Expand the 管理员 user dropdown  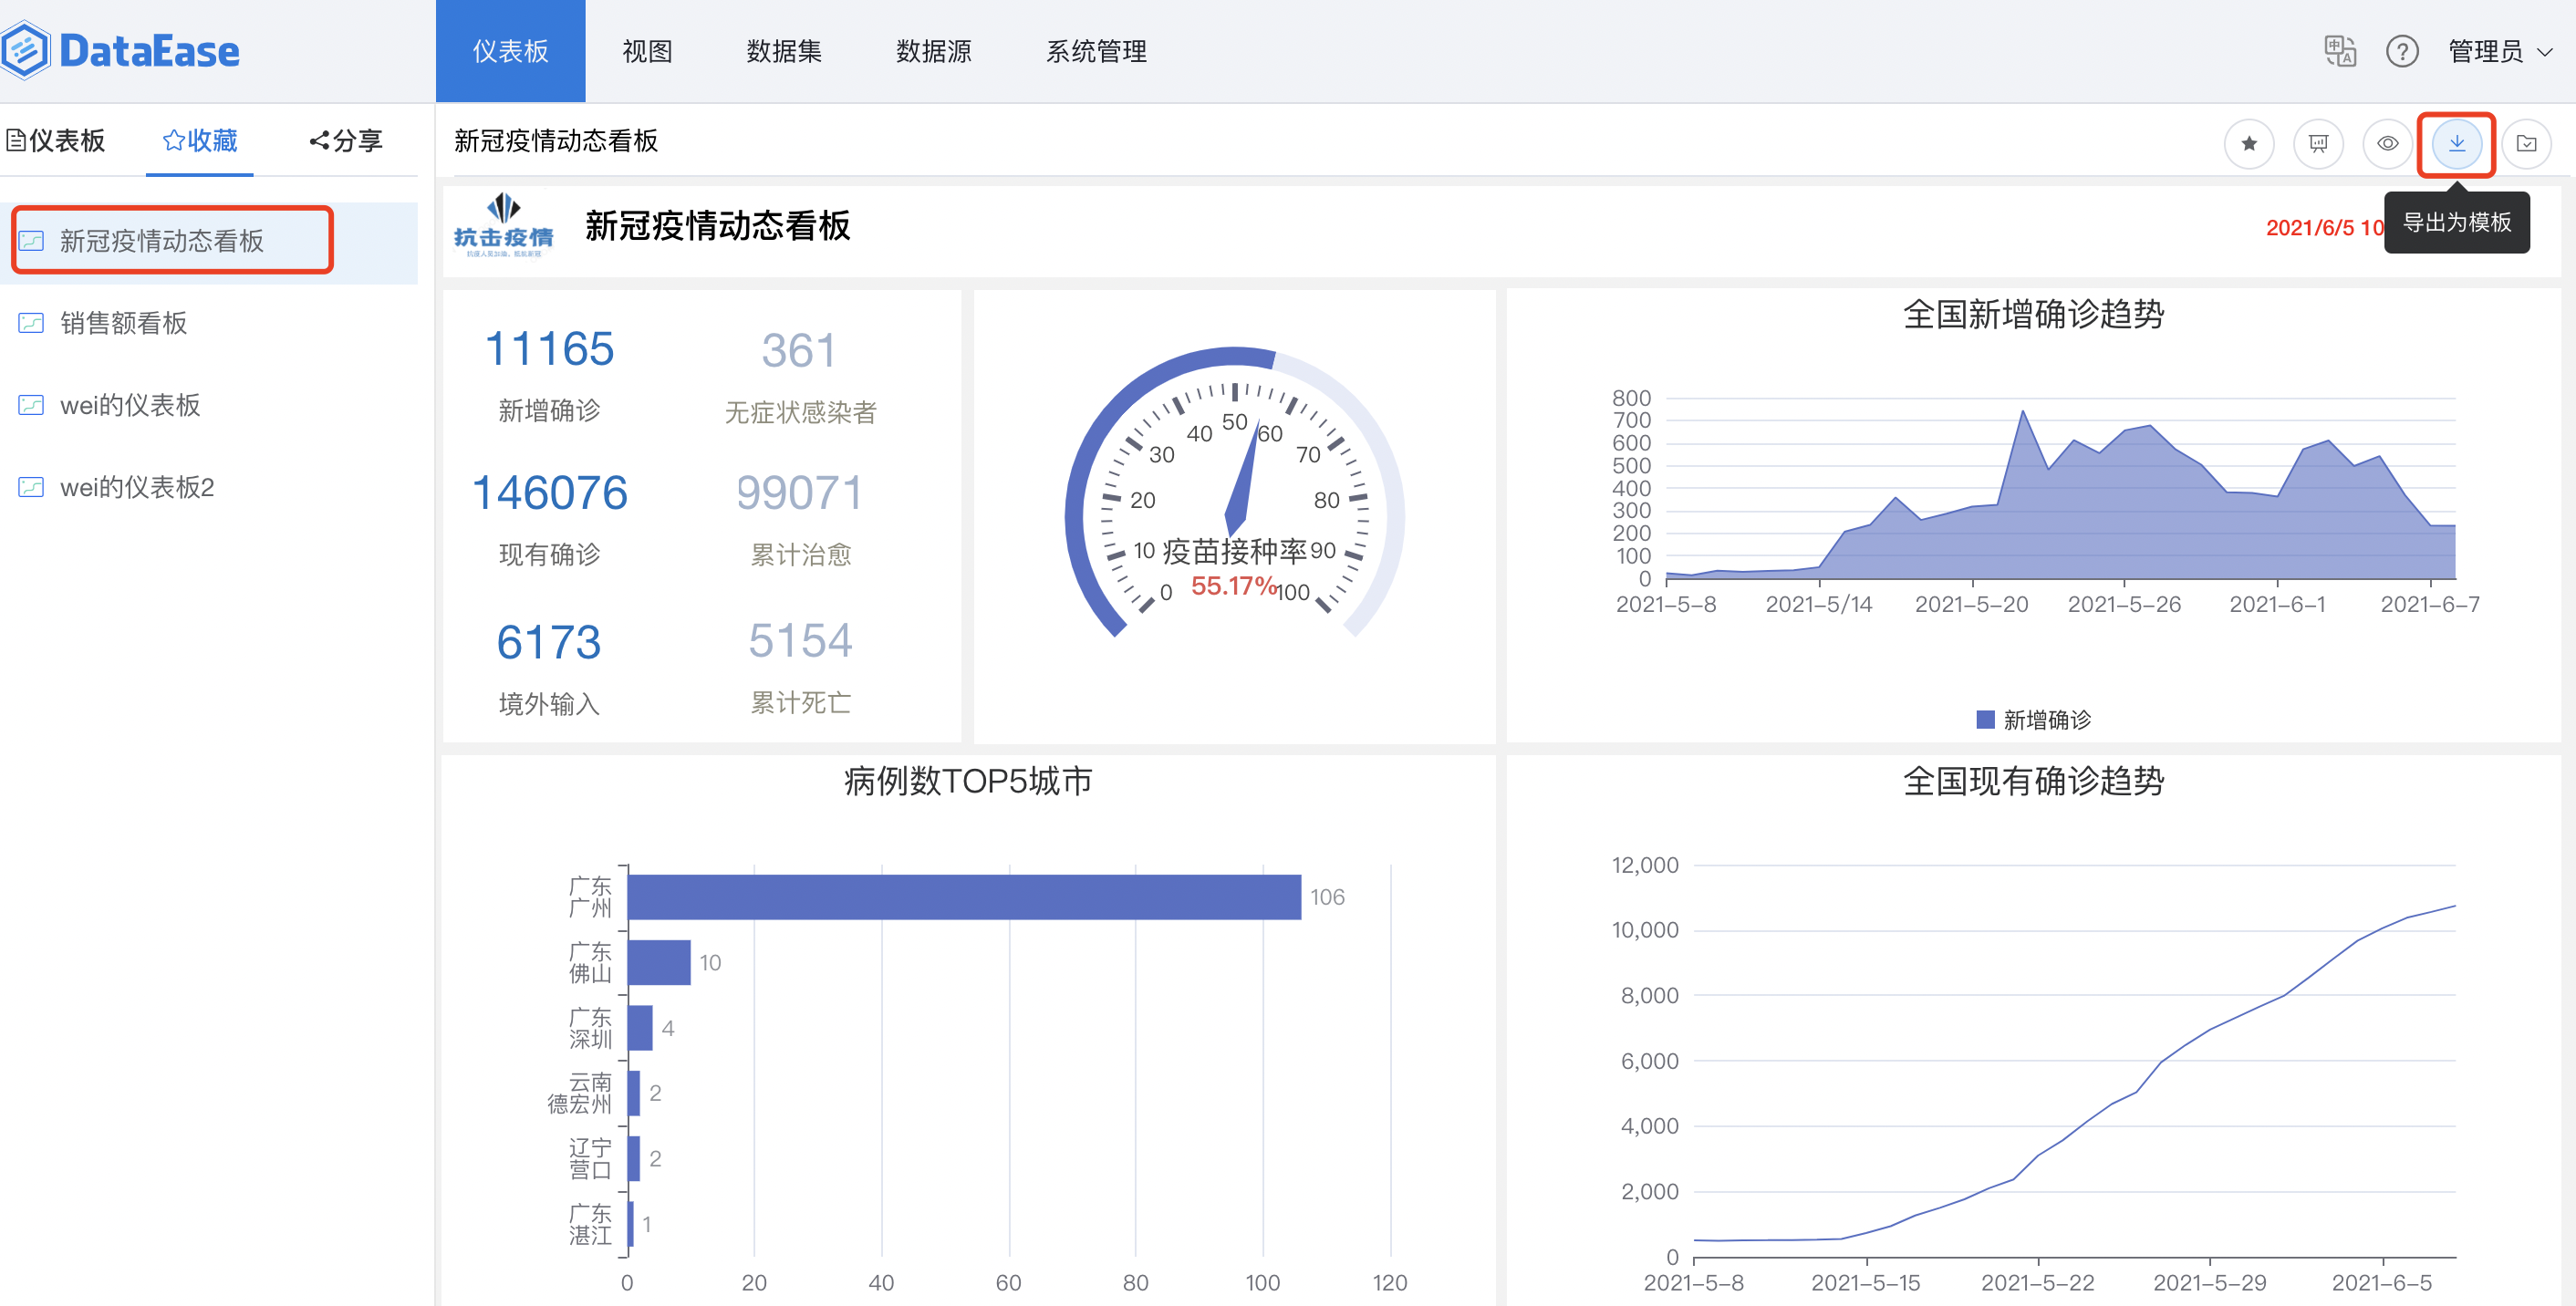click(x=2500, y=51)
